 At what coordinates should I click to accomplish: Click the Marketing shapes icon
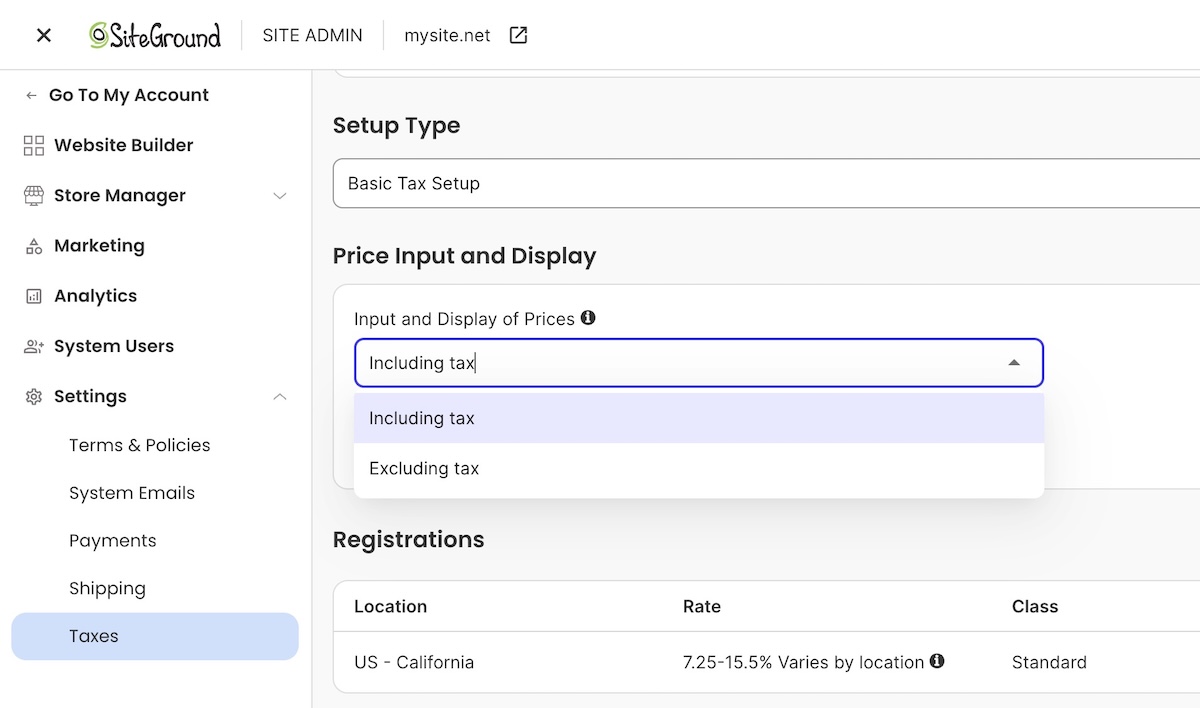[34, 246]
